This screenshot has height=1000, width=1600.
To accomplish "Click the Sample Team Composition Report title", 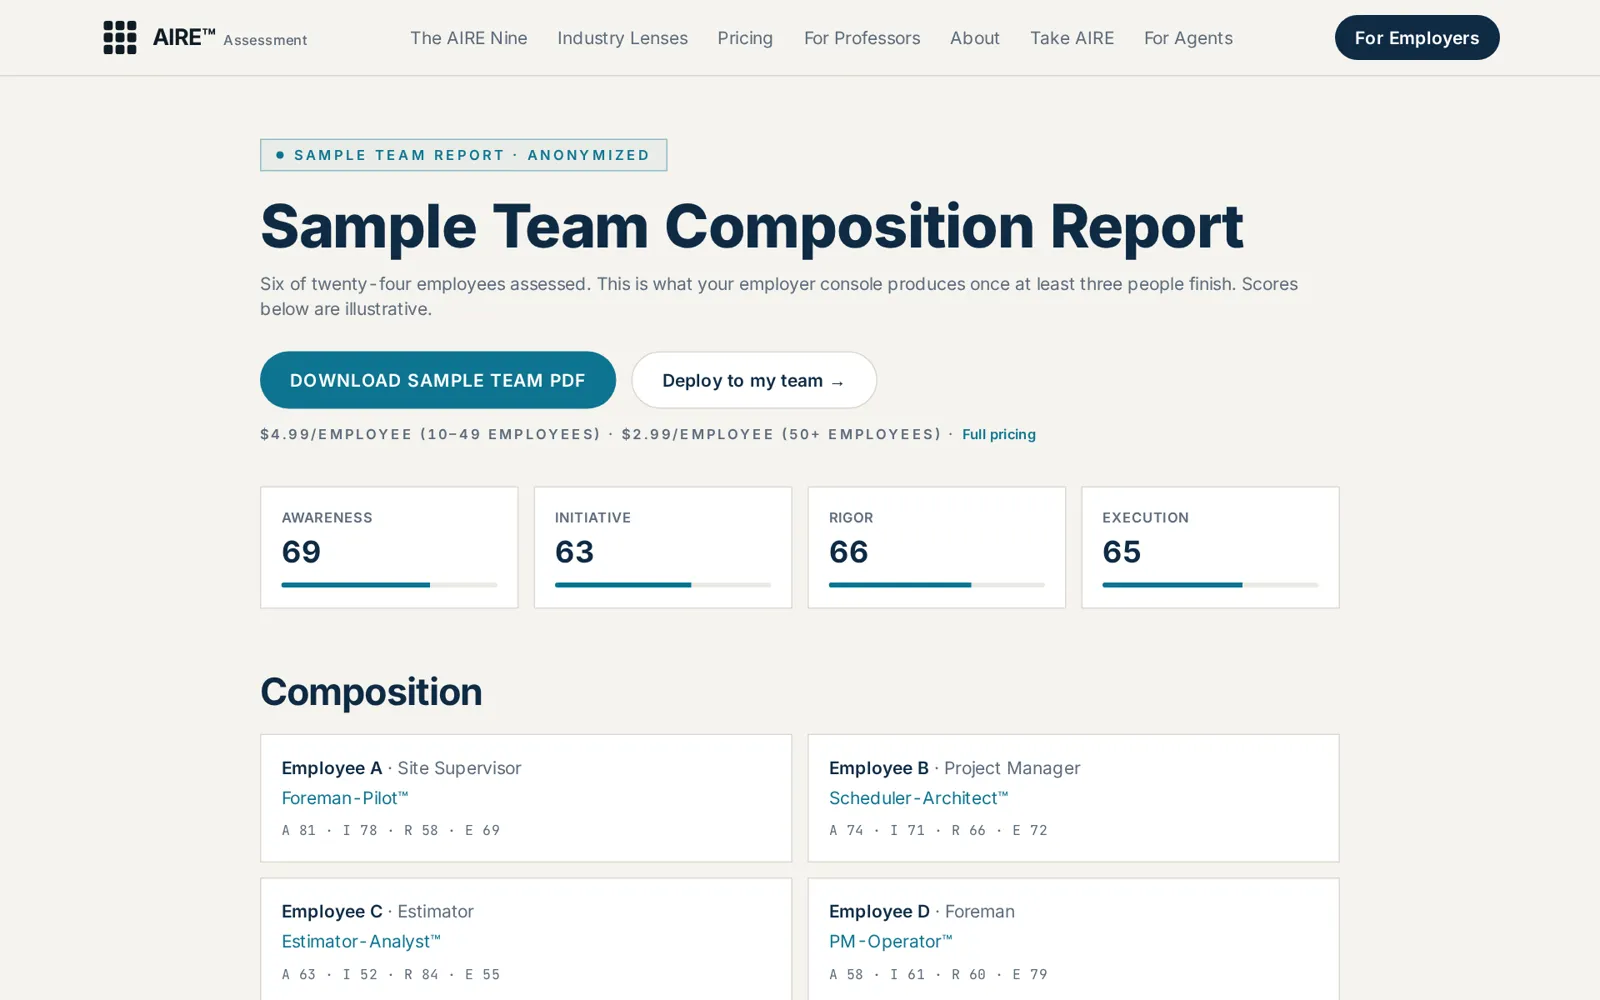I will point(752,227).
